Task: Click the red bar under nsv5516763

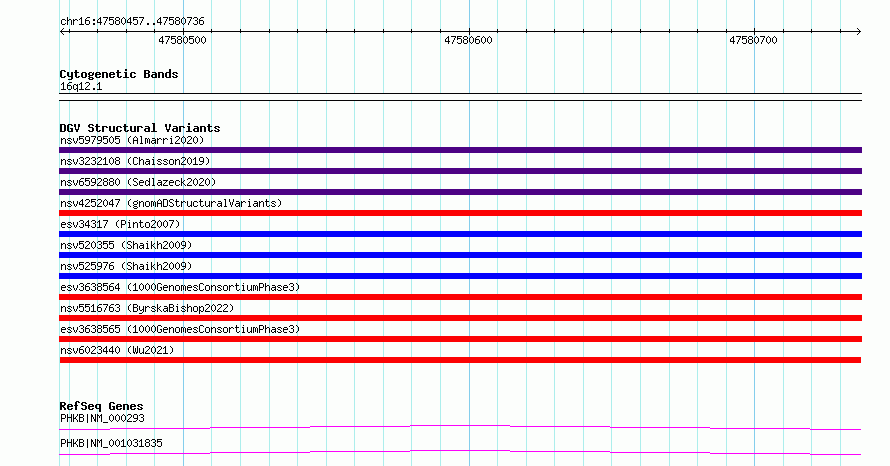Action: click(460, 318)
